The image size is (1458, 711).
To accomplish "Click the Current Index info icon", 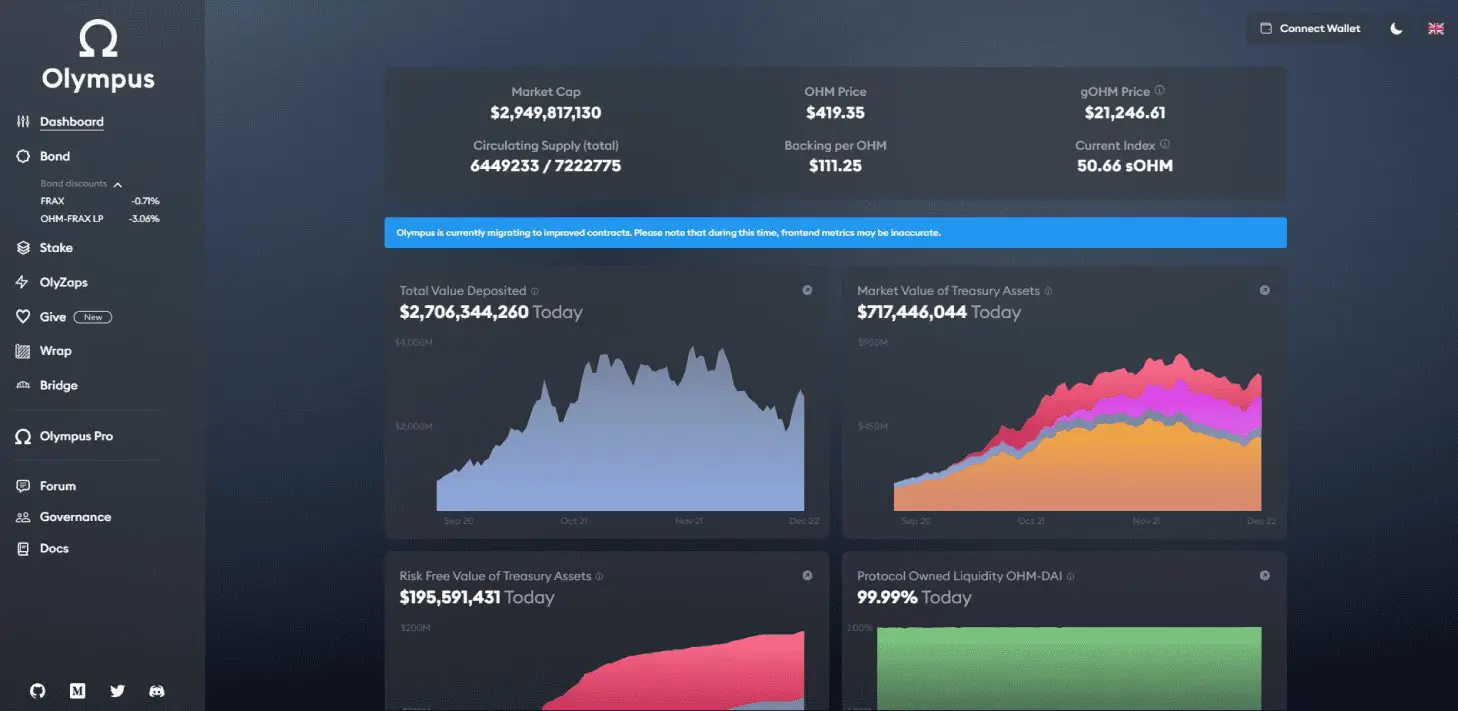I will (1165, 144).
